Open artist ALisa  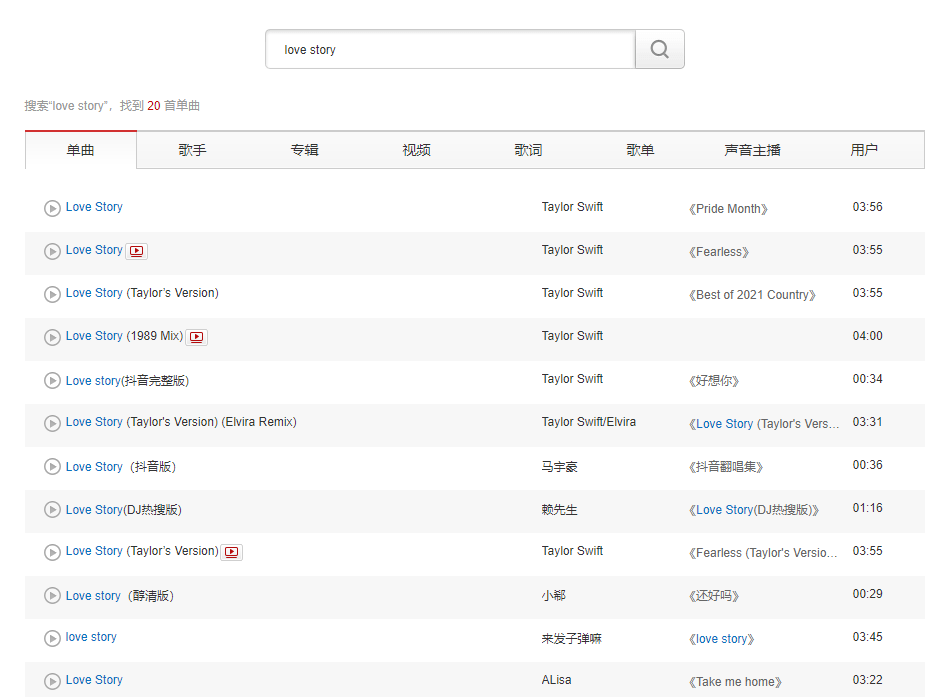[556, 680]
